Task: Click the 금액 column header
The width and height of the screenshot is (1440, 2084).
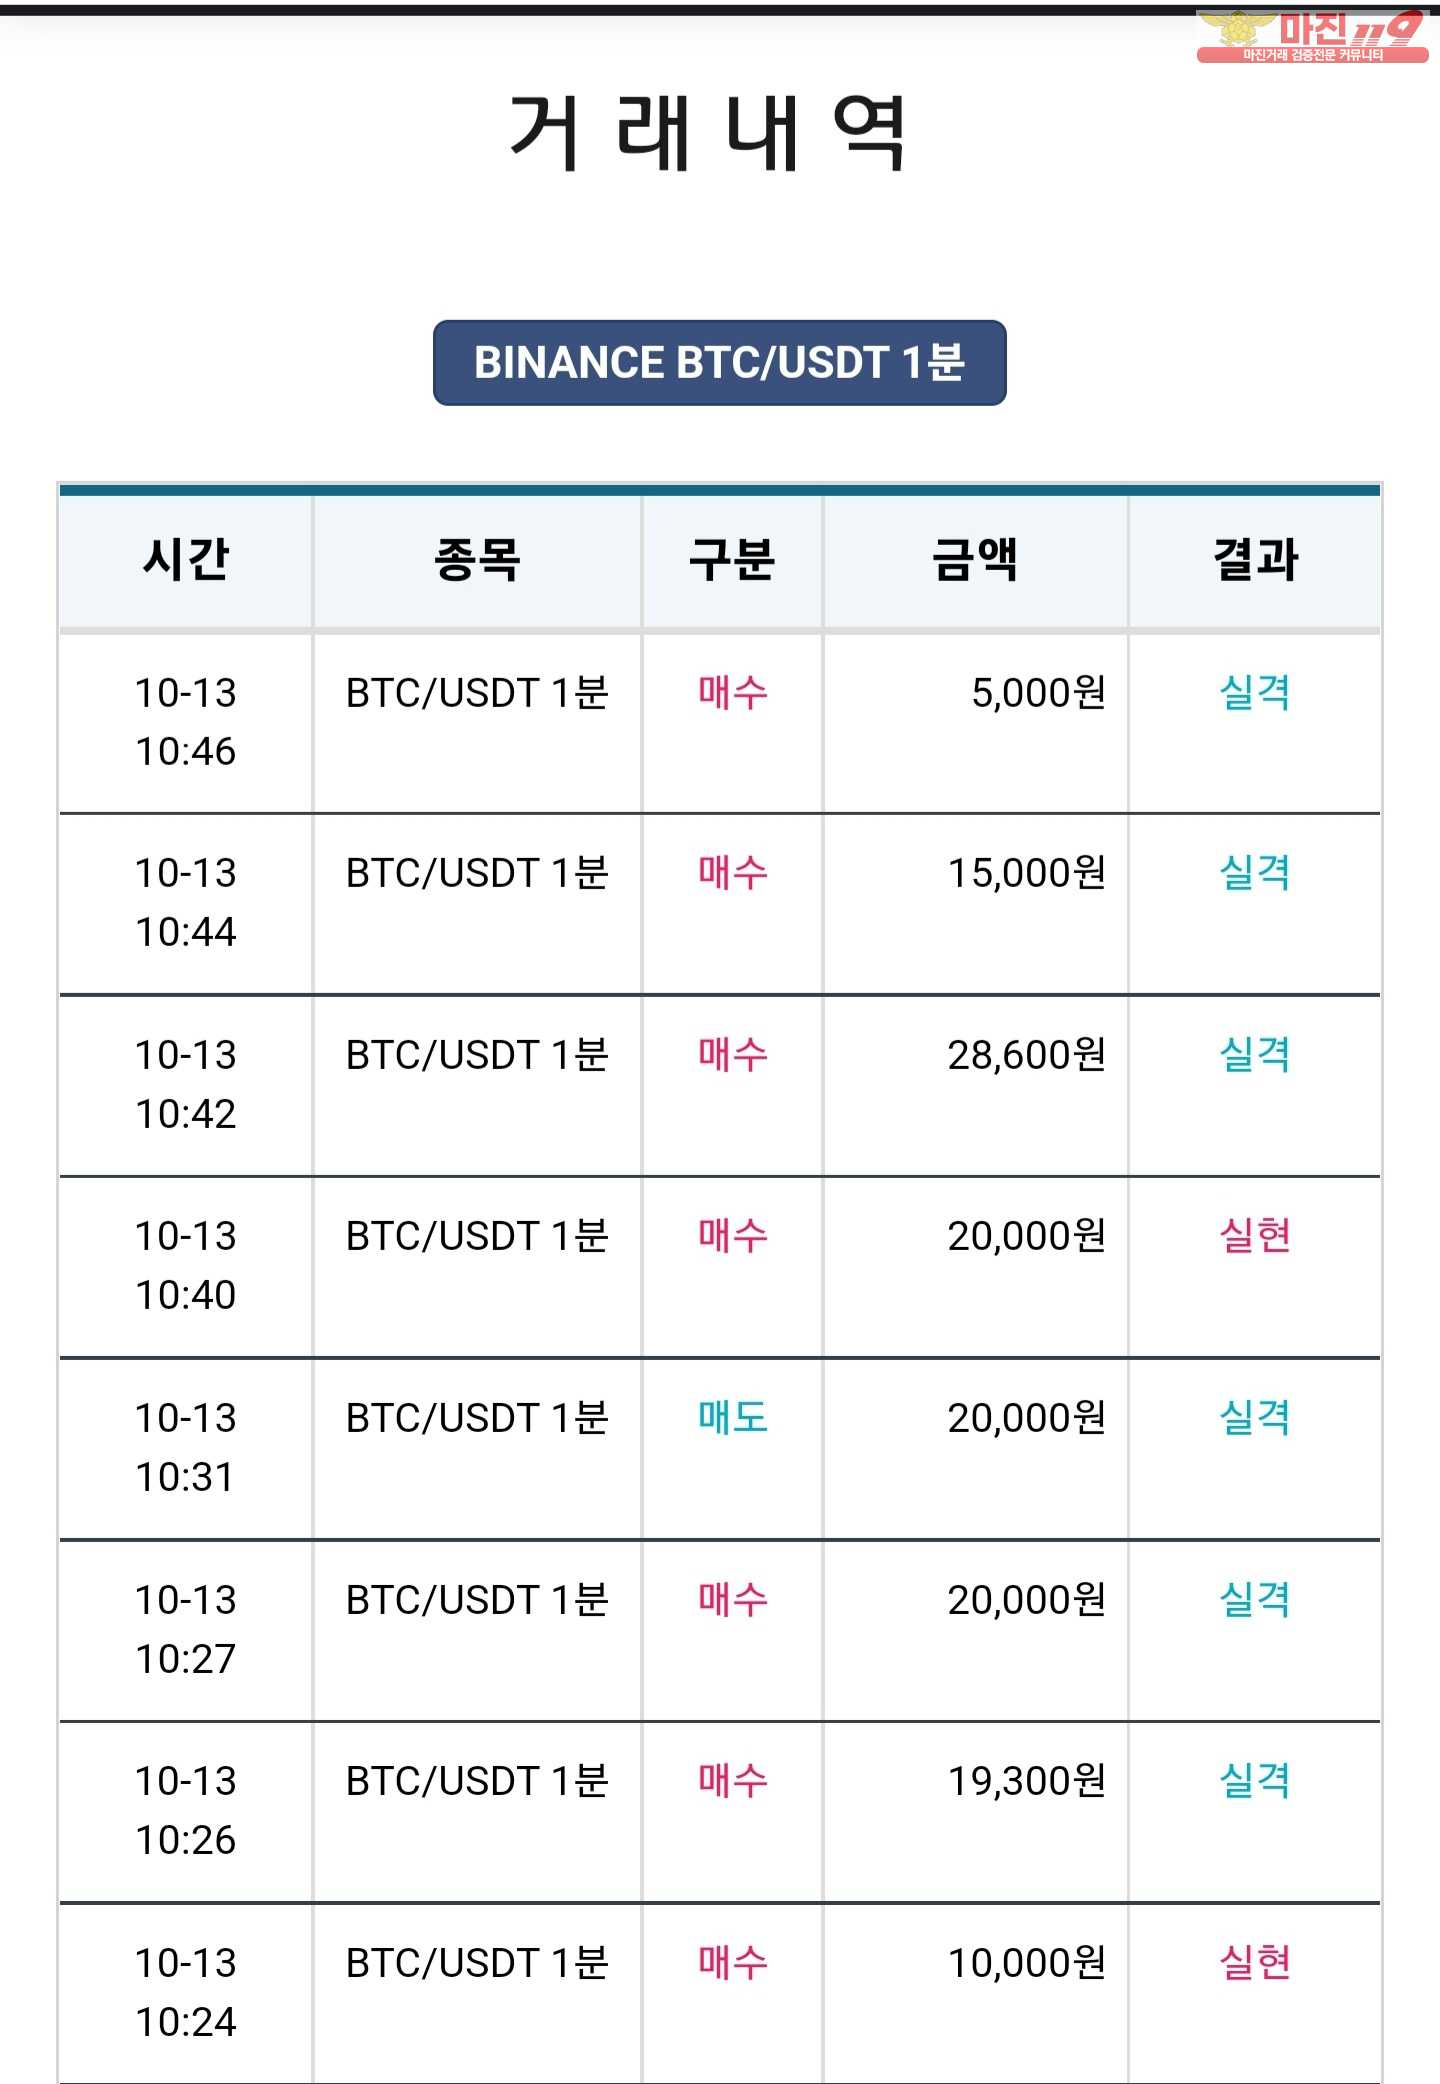Action: tap(975, 559)
